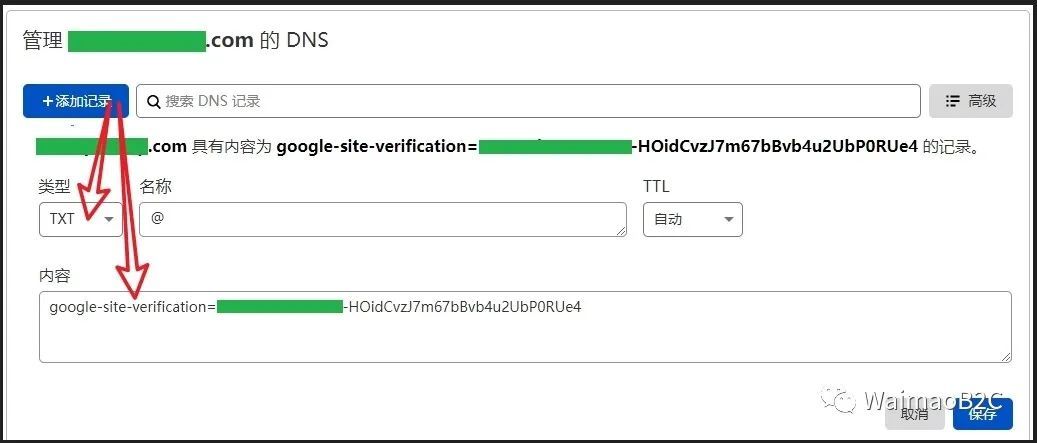
Task: Click the magnifier search icon
Action: tap(153, 101)
